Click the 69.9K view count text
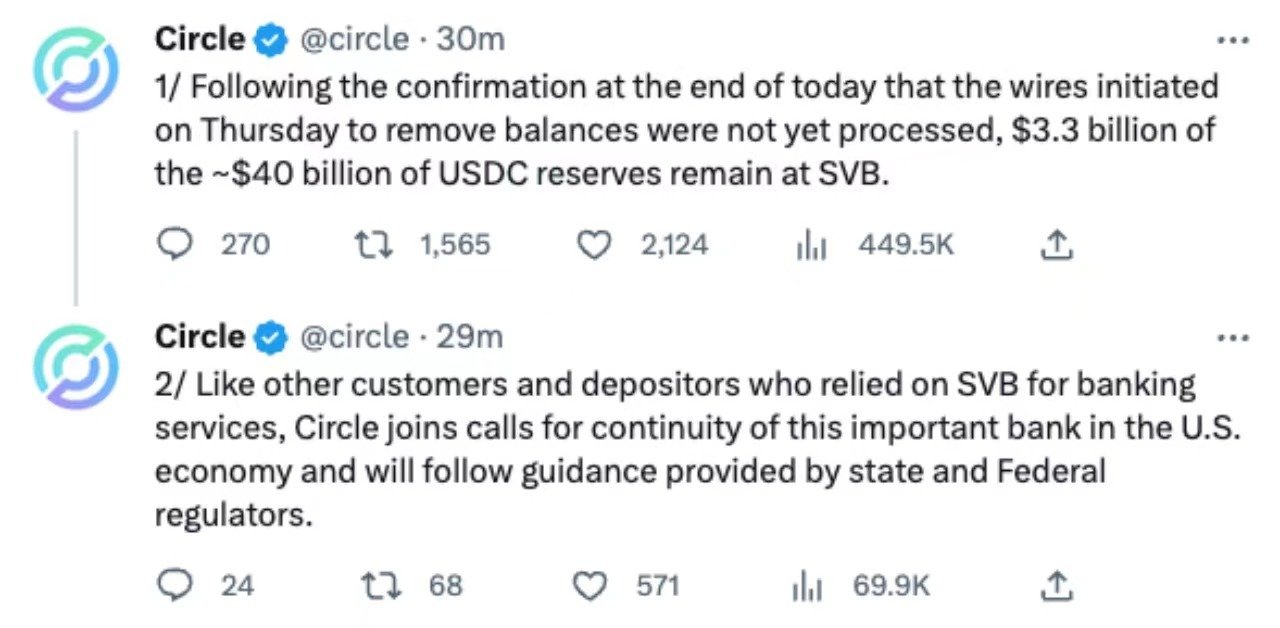 coord(890,586)
